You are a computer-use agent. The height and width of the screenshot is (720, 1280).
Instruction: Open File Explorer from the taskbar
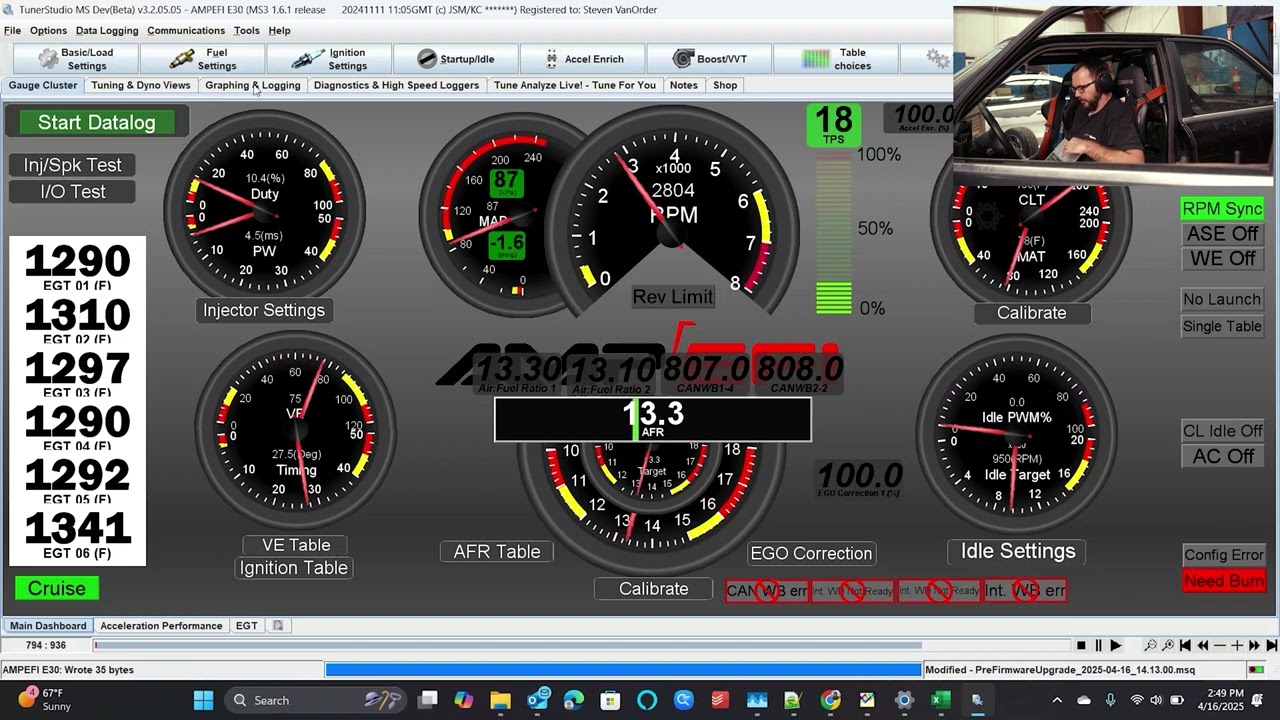point(500,700)
